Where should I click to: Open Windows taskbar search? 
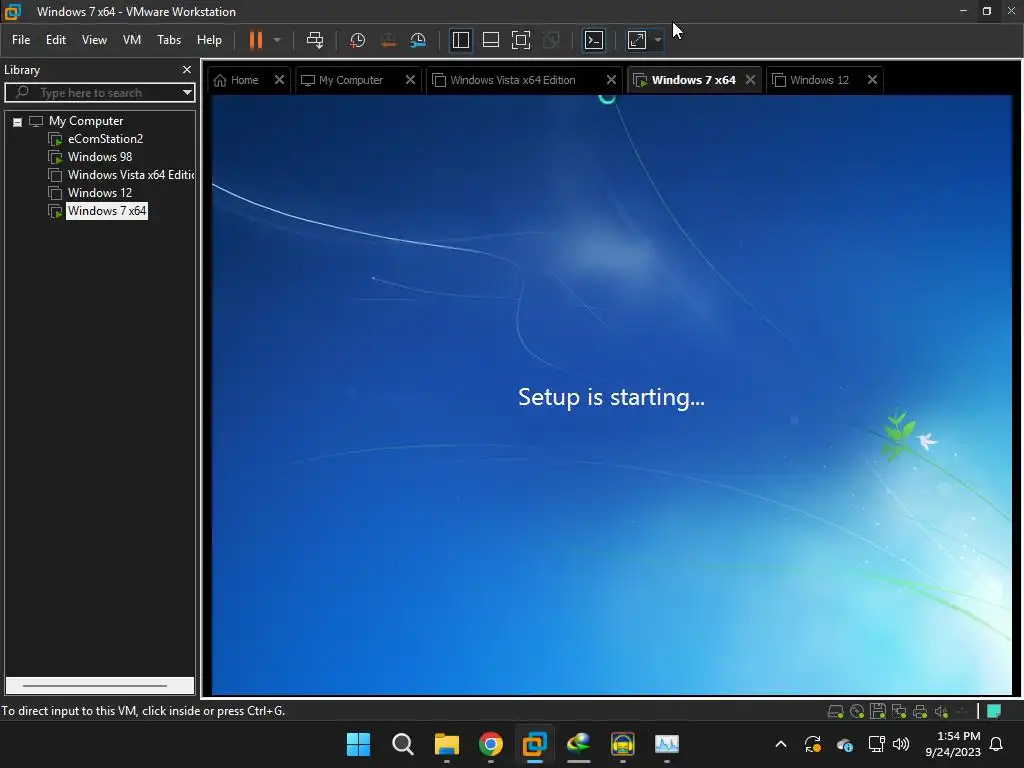[402, 744]
